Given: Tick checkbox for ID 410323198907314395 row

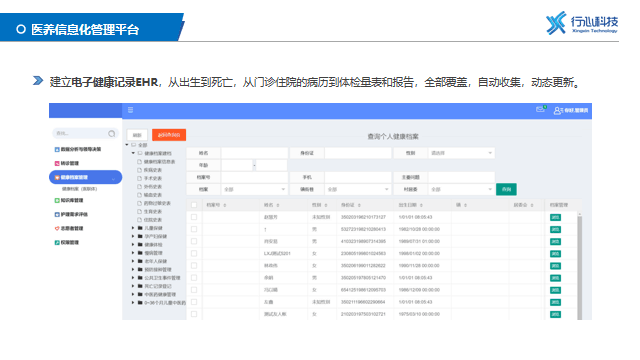Looking at the screenshot, I should click(194, 241).
